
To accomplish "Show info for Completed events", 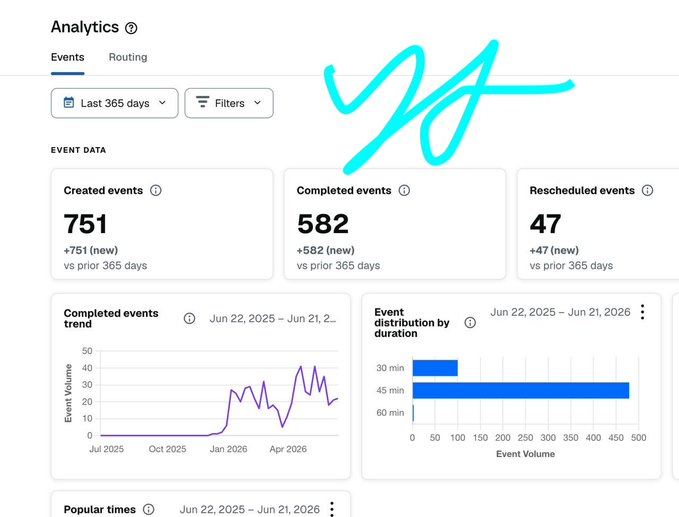I will coord(404,191).
